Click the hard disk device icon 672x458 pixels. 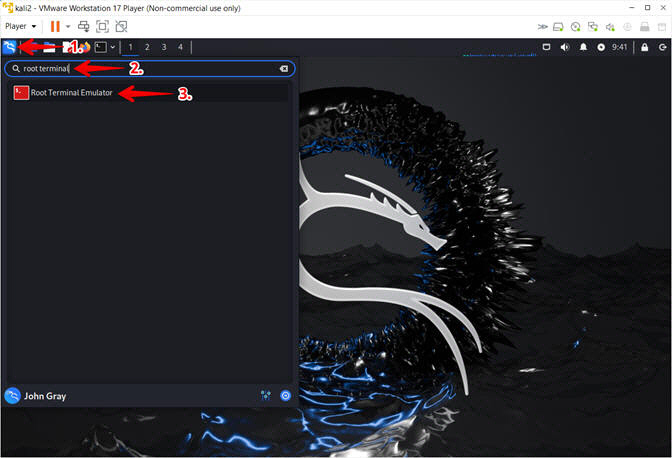(558, 27)
